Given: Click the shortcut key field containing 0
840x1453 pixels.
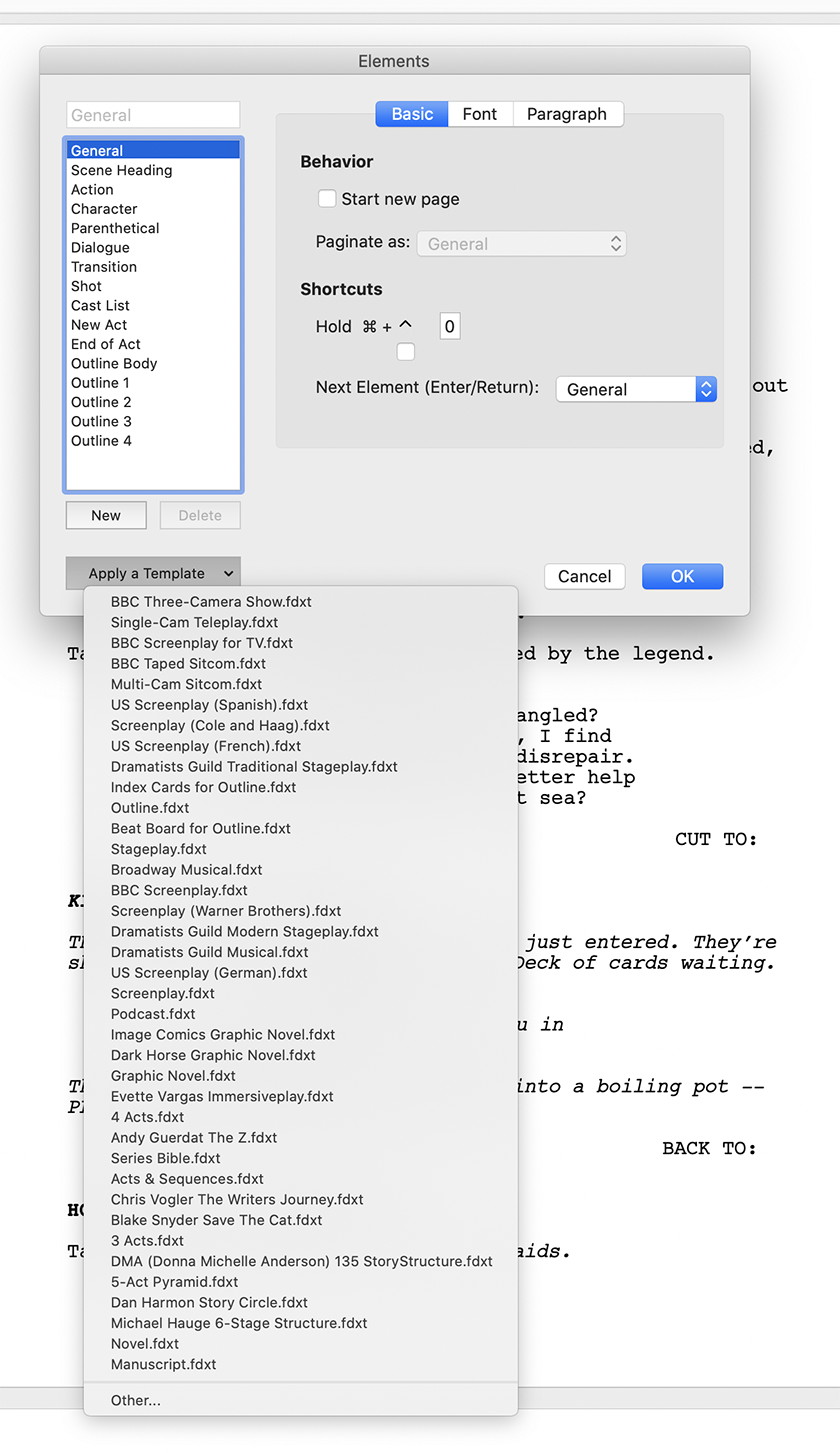Looking at the screenshot, I should click(449, 327).
